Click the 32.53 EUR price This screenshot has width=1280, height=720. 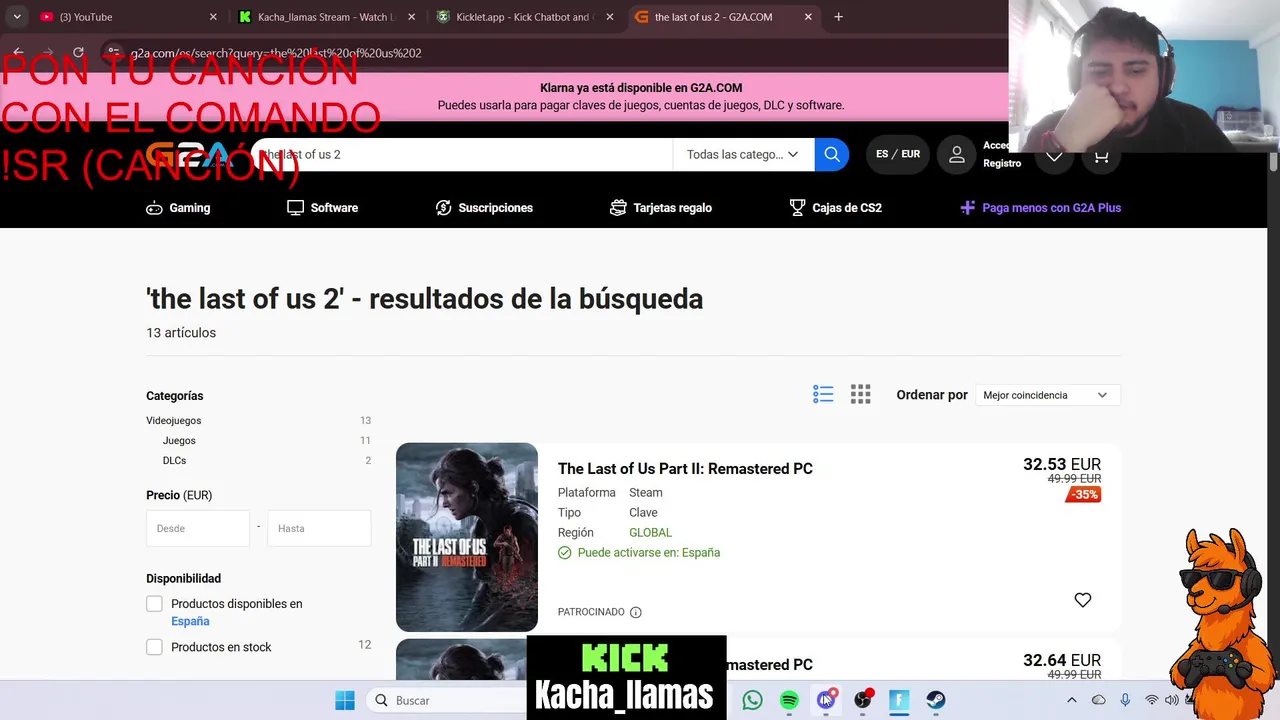click(x=1062, y=464)
